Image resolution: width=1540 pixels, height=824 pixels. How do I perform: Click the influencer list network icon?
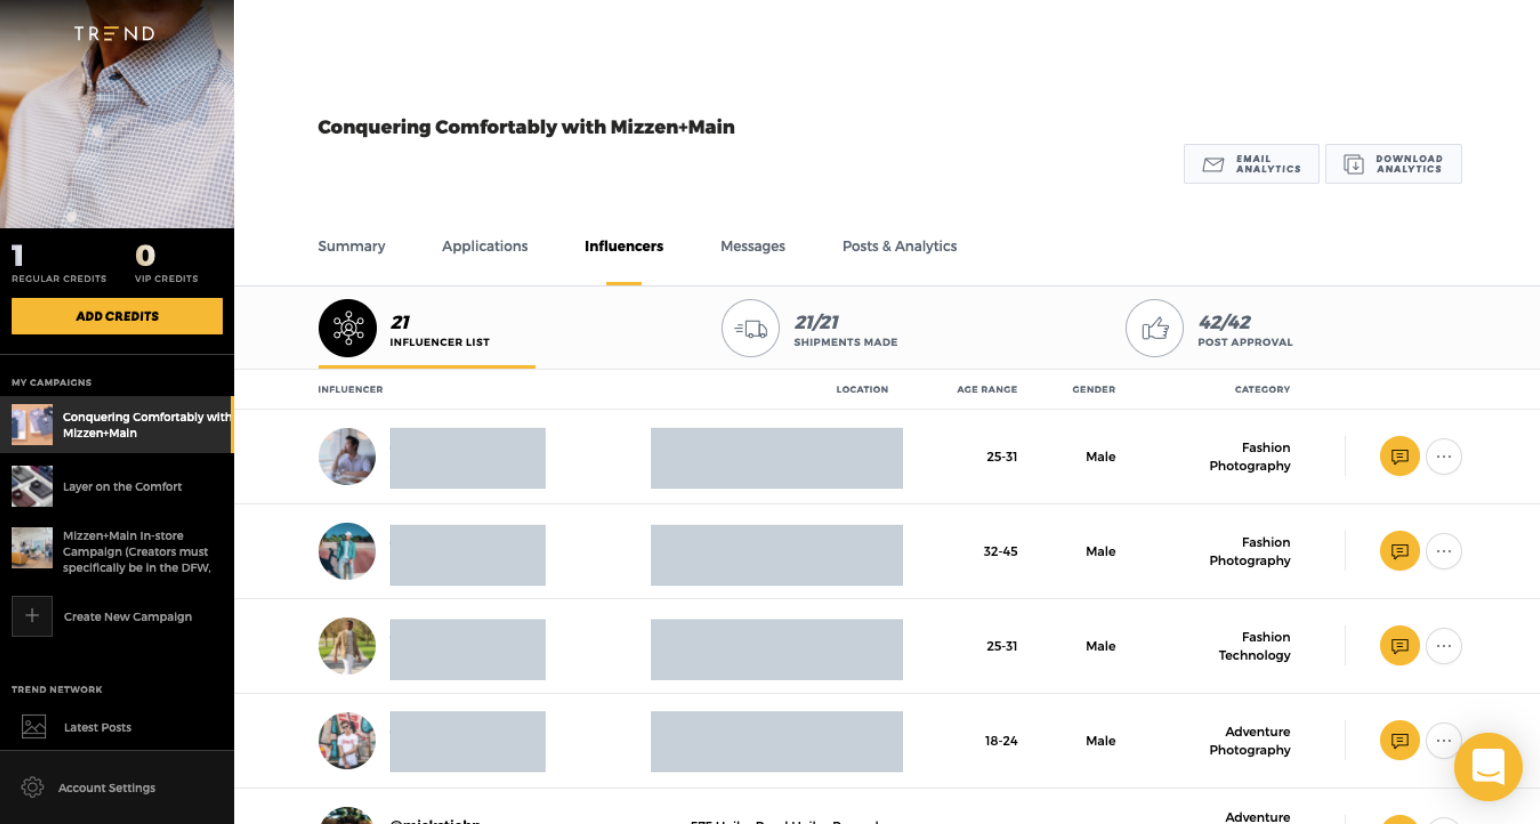coord(348,328)
